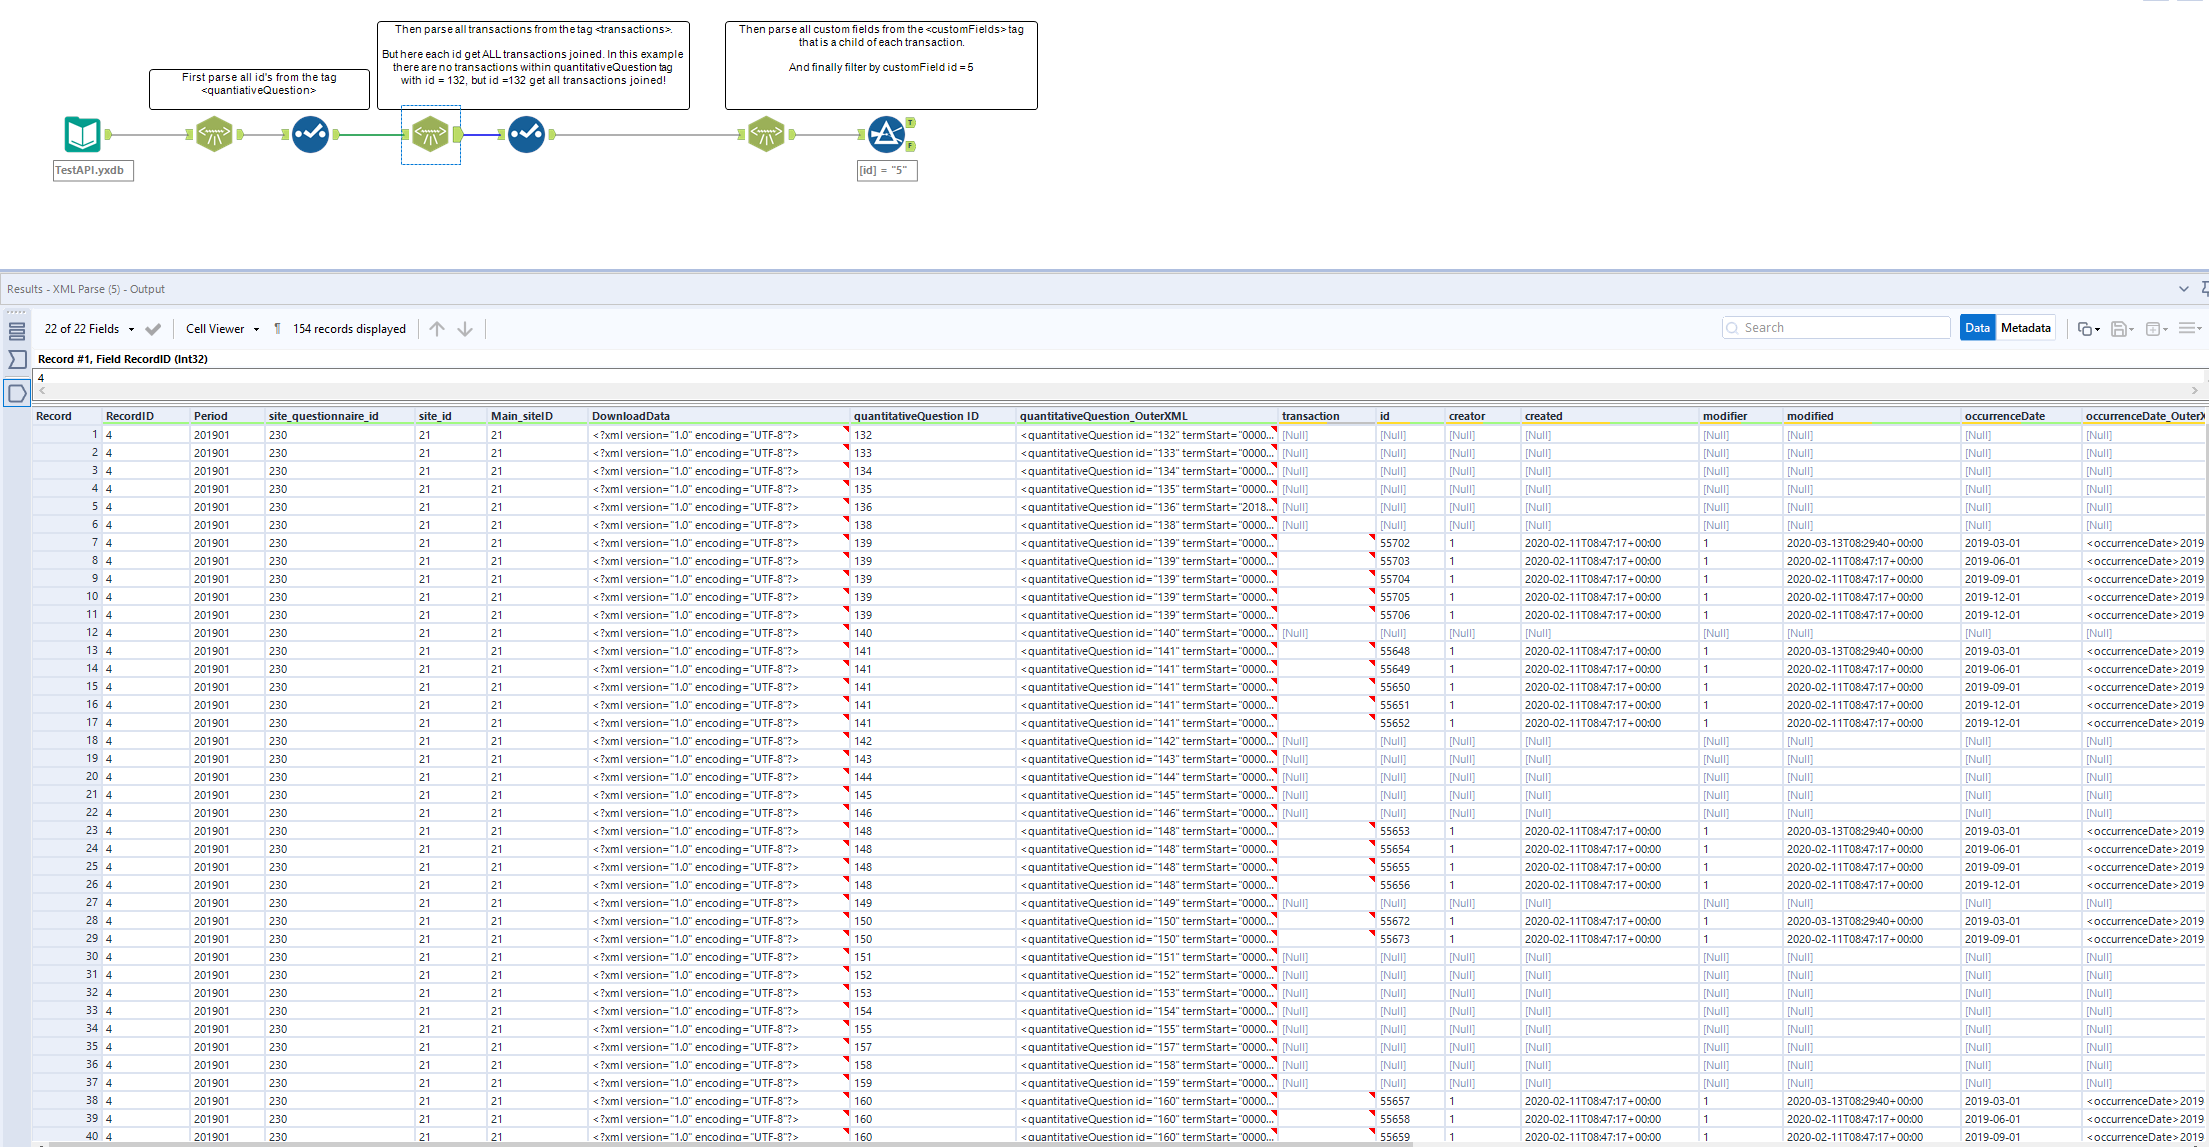The image size is (2209, 1147).
Task: Click the first XML Parse tool
Action: 214,134
